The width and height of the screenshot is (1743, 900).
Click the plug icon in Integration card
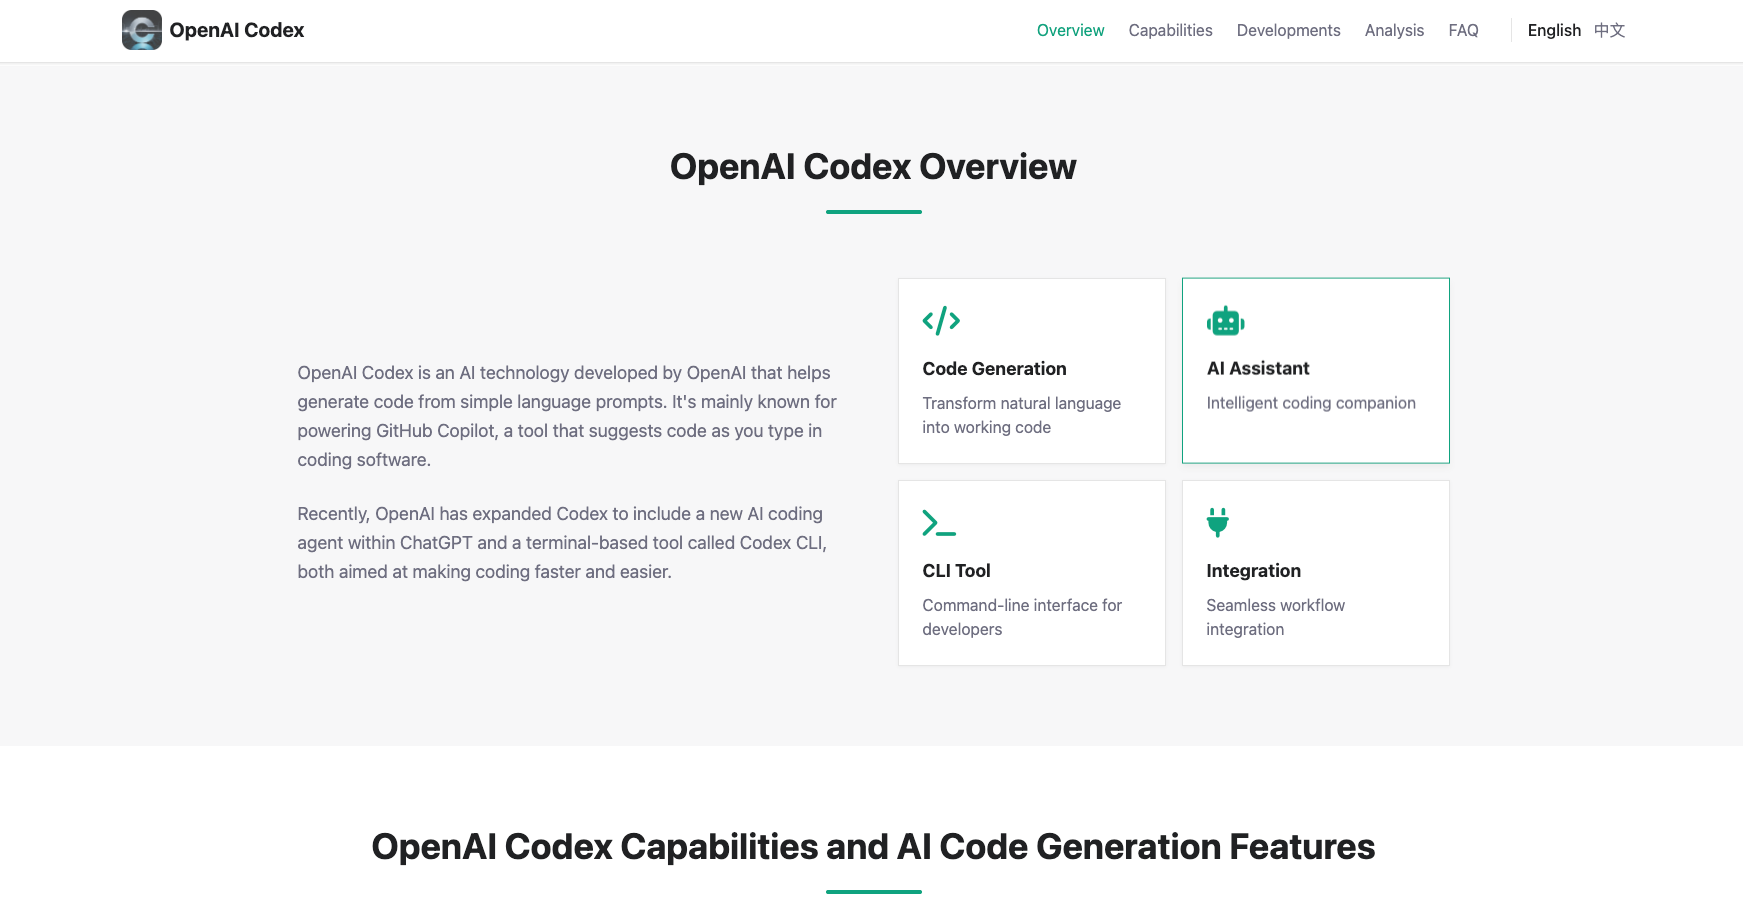[x=1217, y=523]
